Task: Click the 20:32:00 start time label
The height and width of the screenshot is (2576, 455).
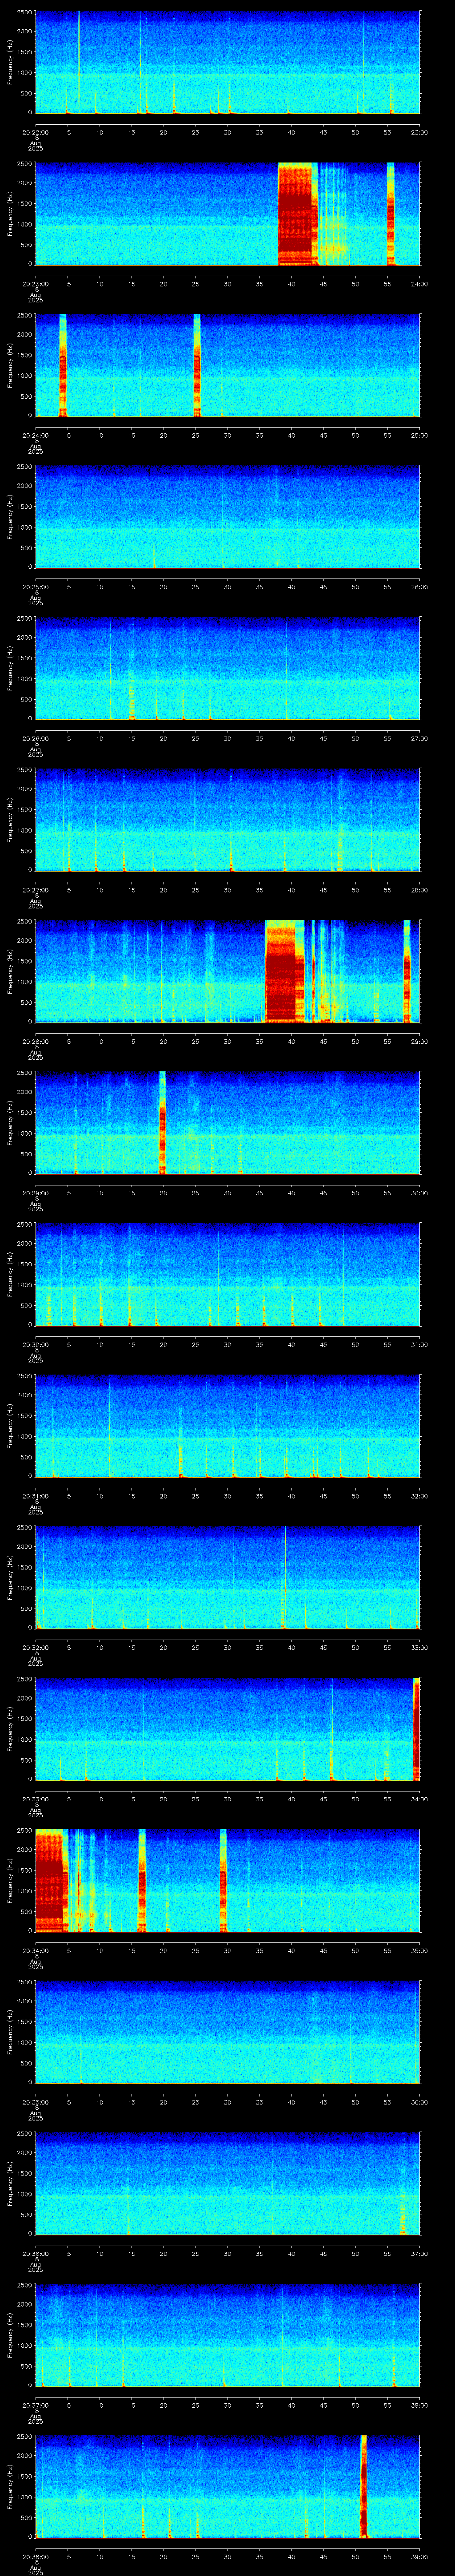Action: click(x=35, y=1647)
